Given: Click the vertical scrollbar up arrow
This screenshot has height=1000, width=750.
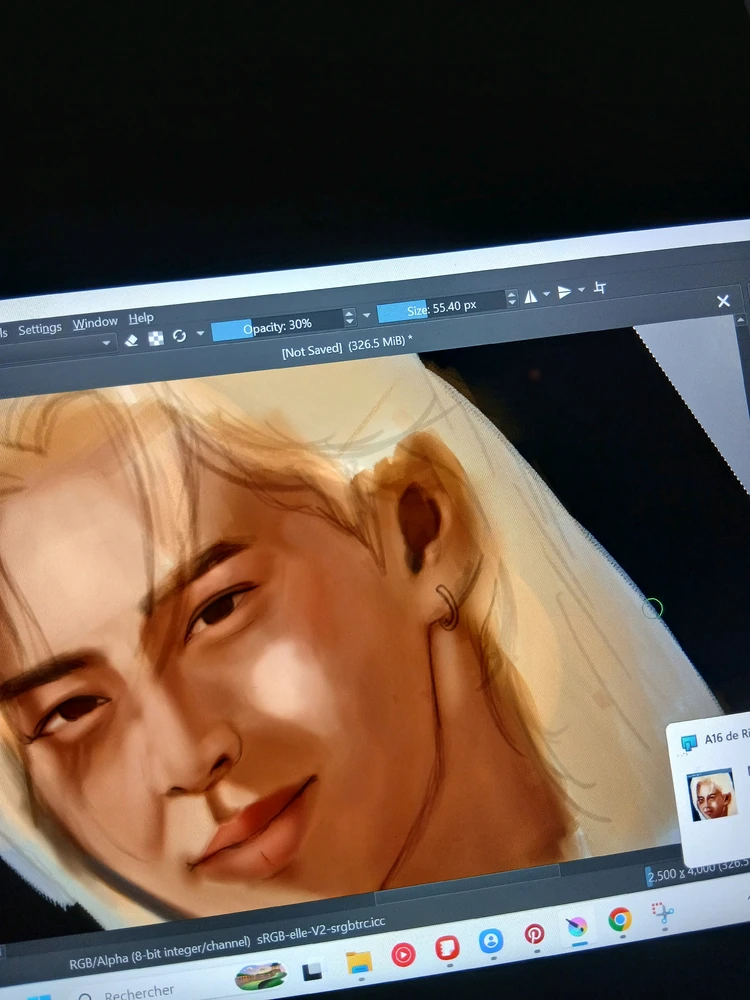Looking at the screenshot, I should 740,319.
